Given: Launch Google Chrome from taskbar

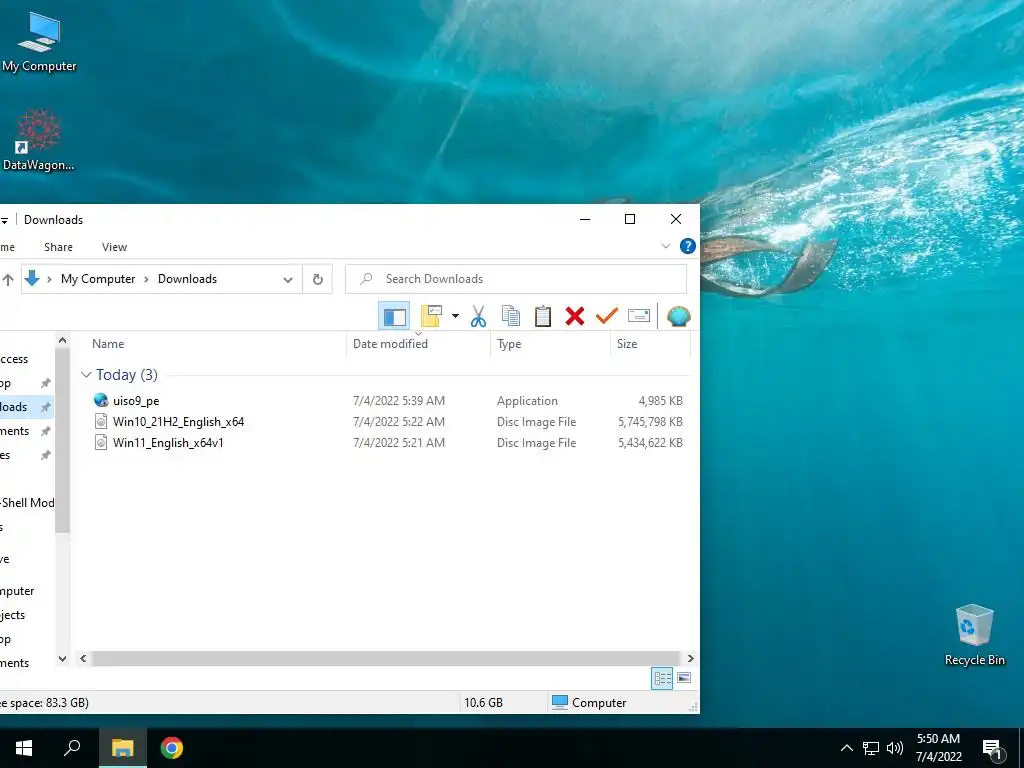Looking at the screenshot, I should [x=171, y=748].
